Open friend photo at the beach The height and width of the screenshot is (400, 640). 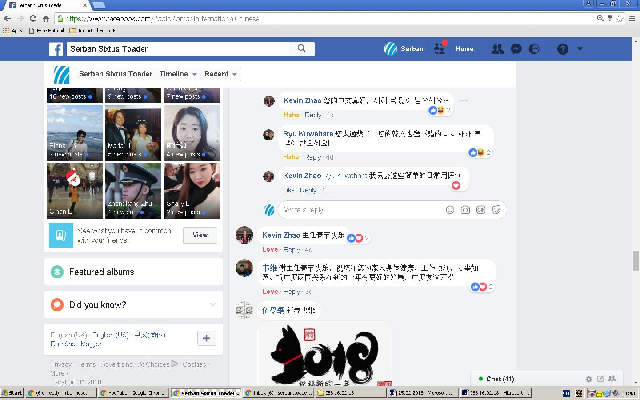pos(75,133)
